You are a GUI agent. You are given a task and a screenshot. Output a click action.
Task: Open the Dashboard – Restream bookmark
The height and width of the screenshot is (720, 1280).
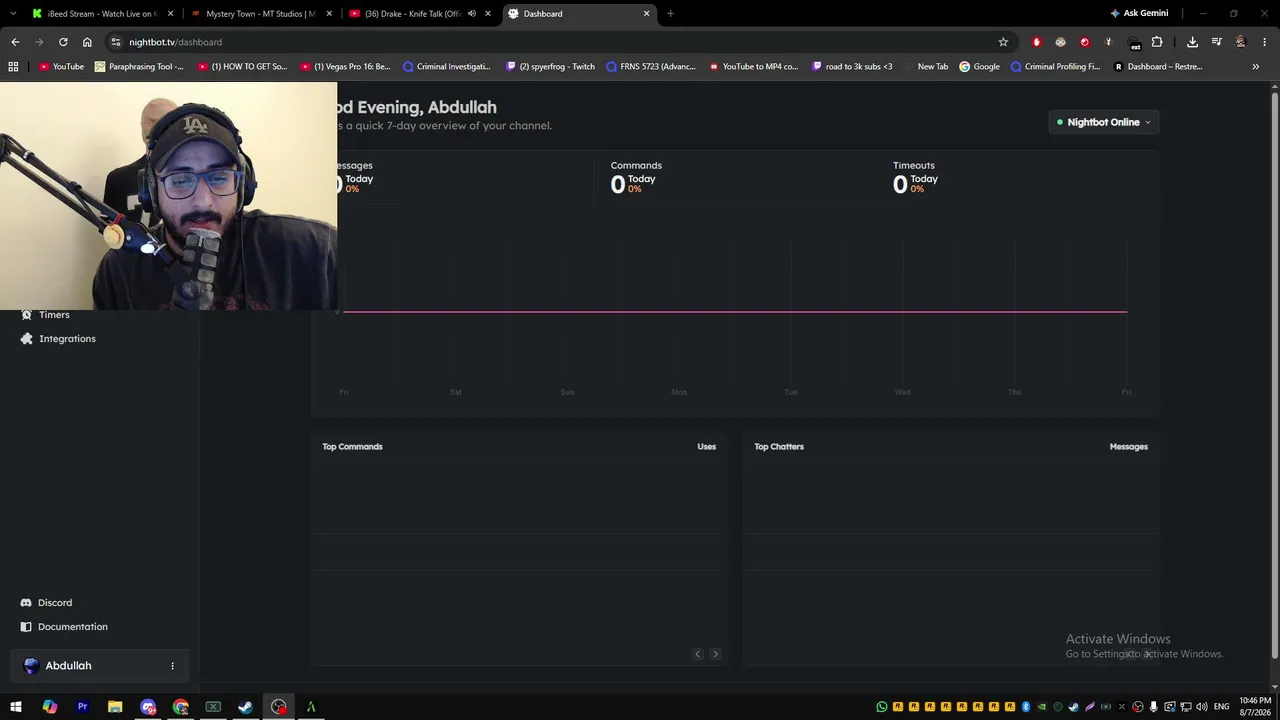tap(1157, 67)
